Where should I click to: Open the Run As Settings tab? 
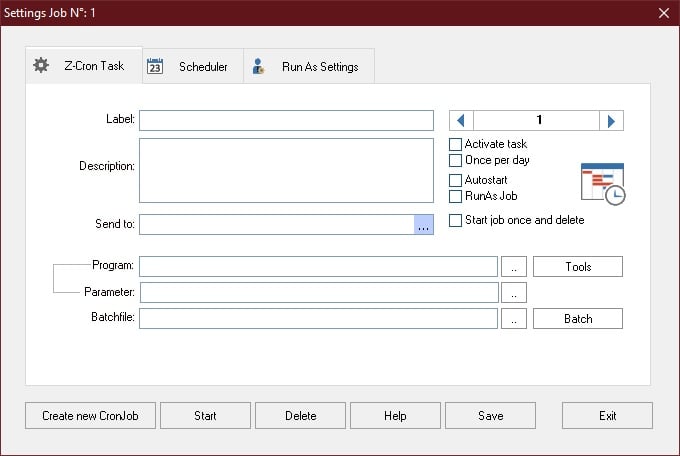click(307, 67)
